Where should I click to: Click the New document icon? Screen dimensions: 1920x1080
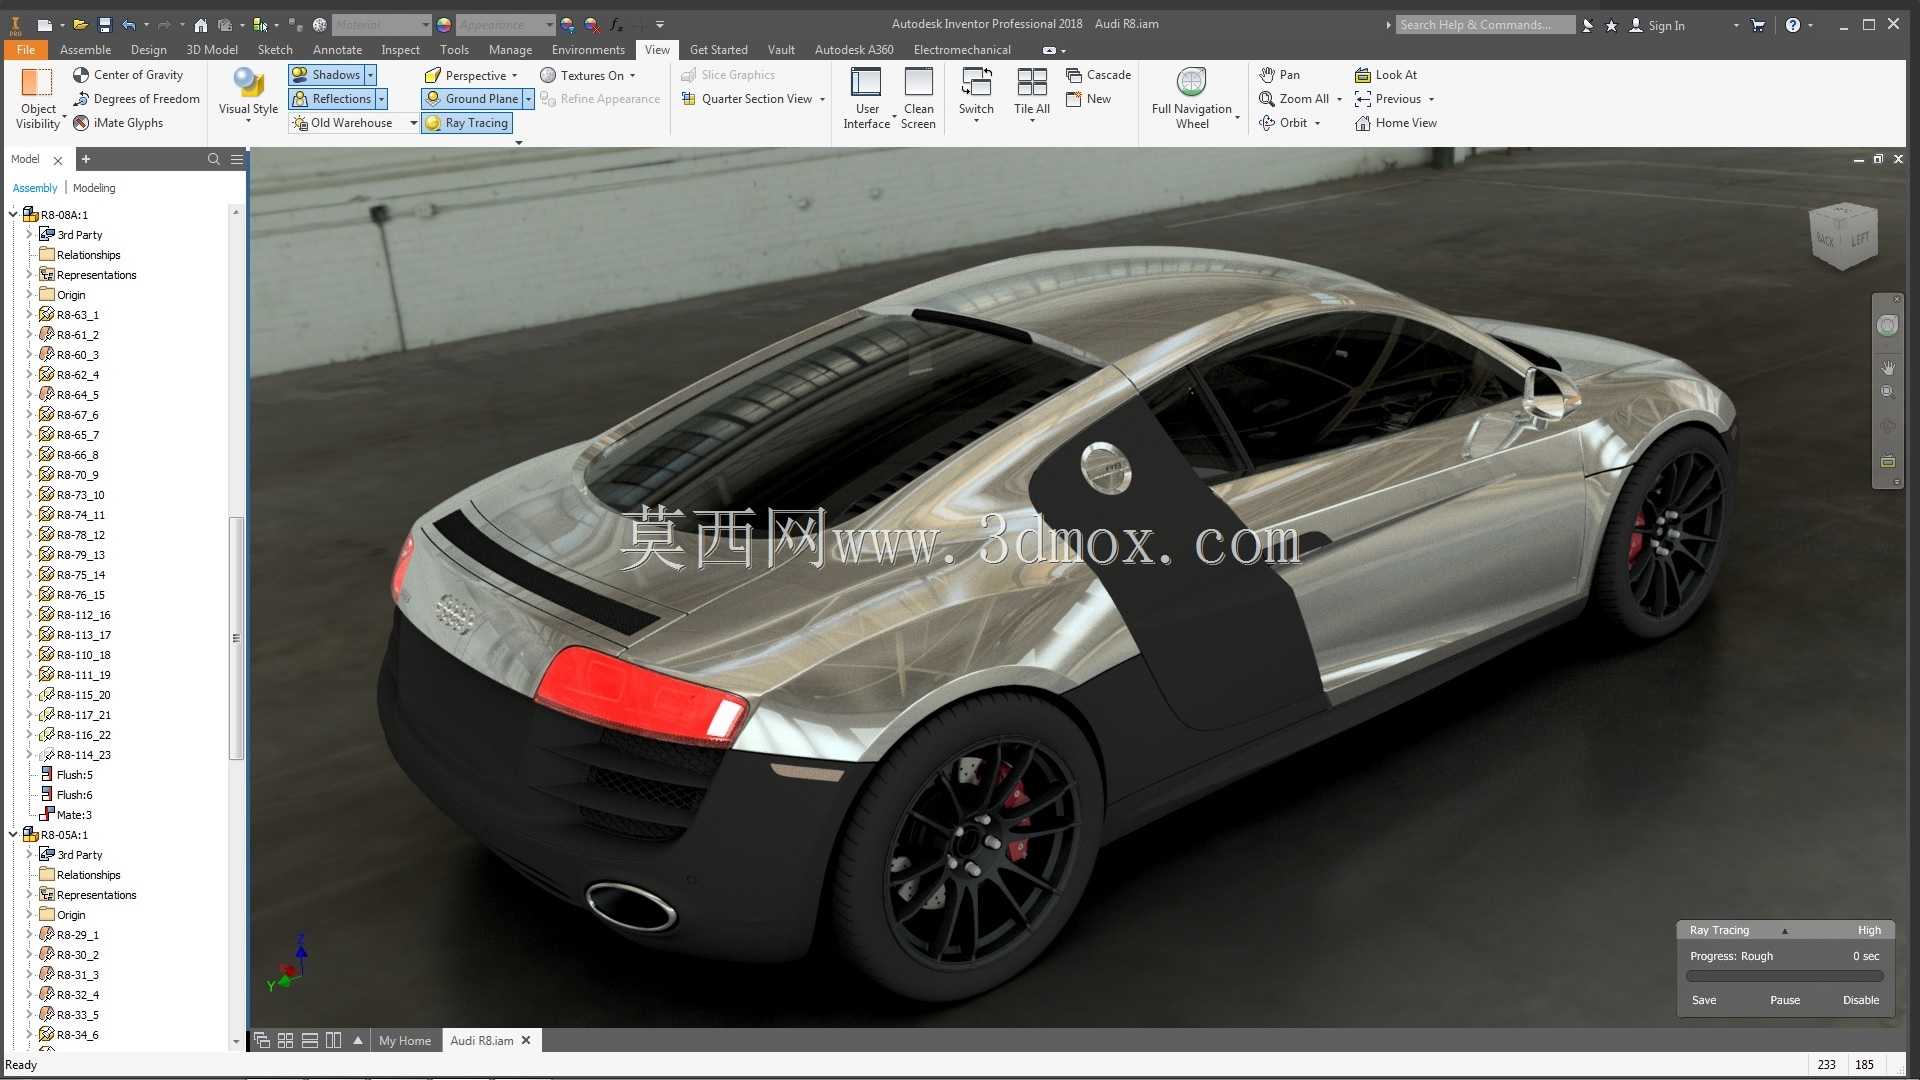coord(44,25)
